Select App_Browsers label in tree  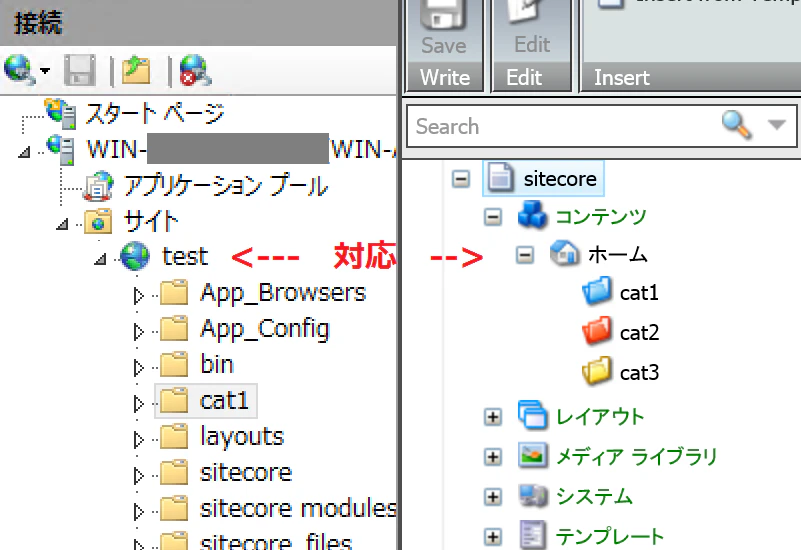click(283, 293)
